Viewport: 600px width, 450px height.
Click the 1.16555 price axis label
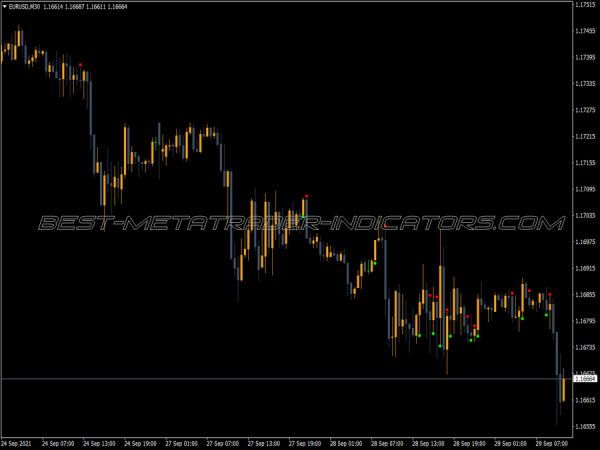coord(585,427)
